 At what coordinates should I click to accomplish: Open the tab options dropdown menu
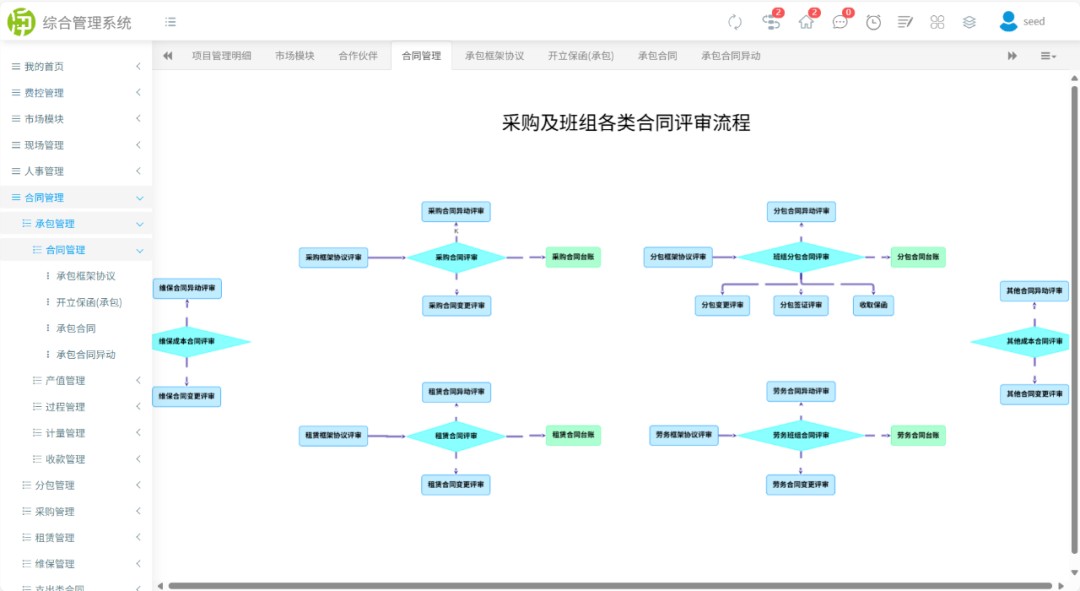pos(1047,56)
